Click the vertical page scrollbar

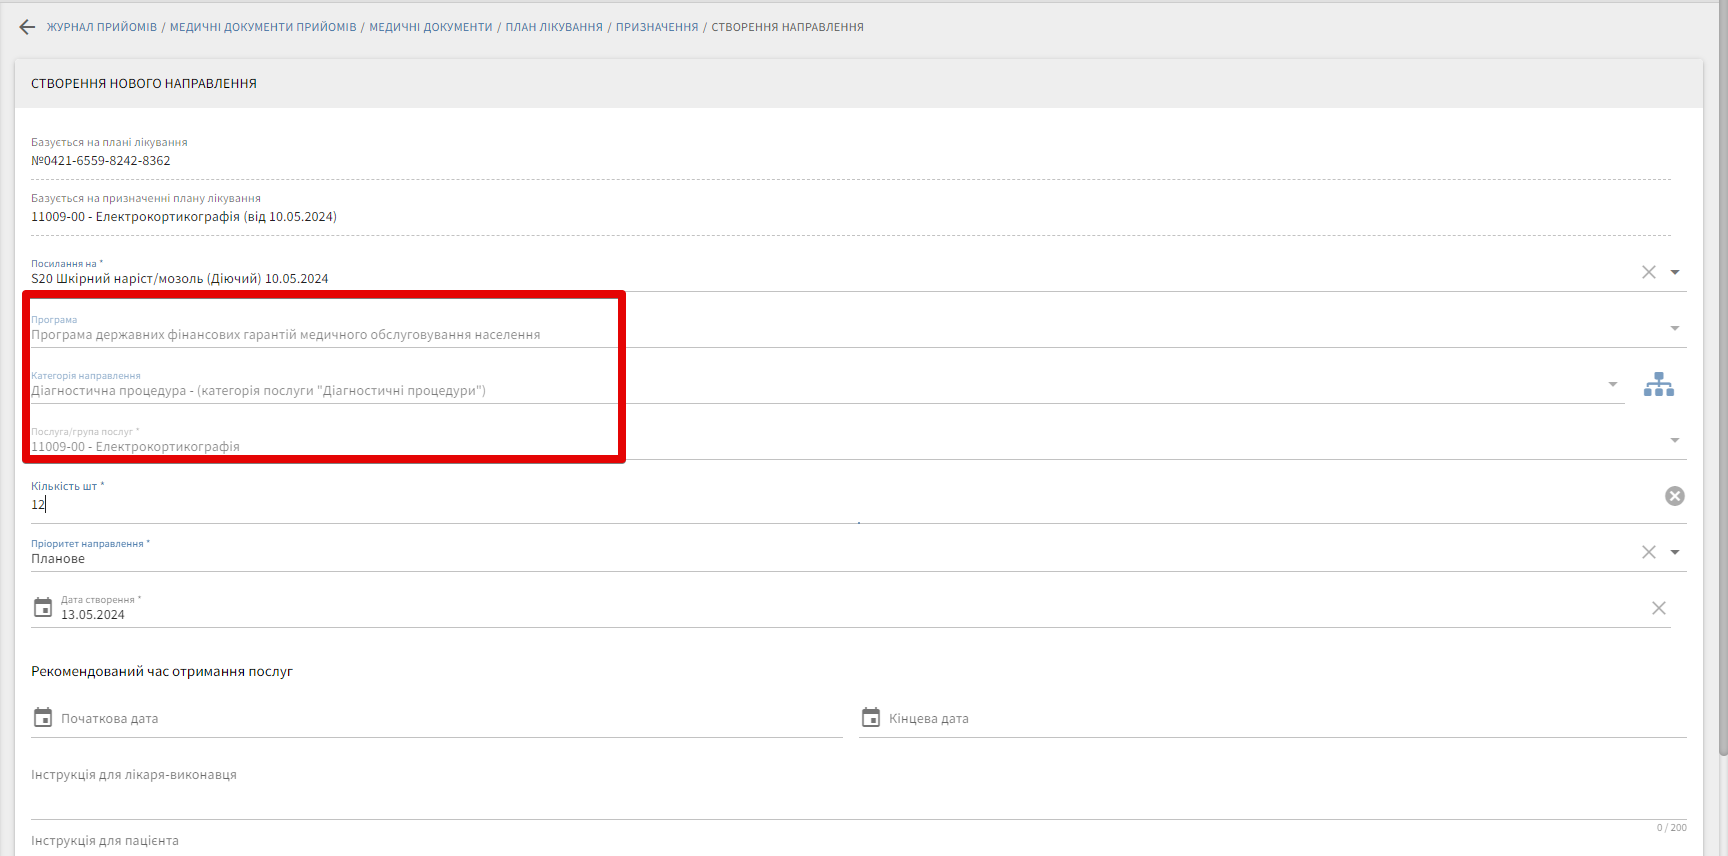[1722, 400]
